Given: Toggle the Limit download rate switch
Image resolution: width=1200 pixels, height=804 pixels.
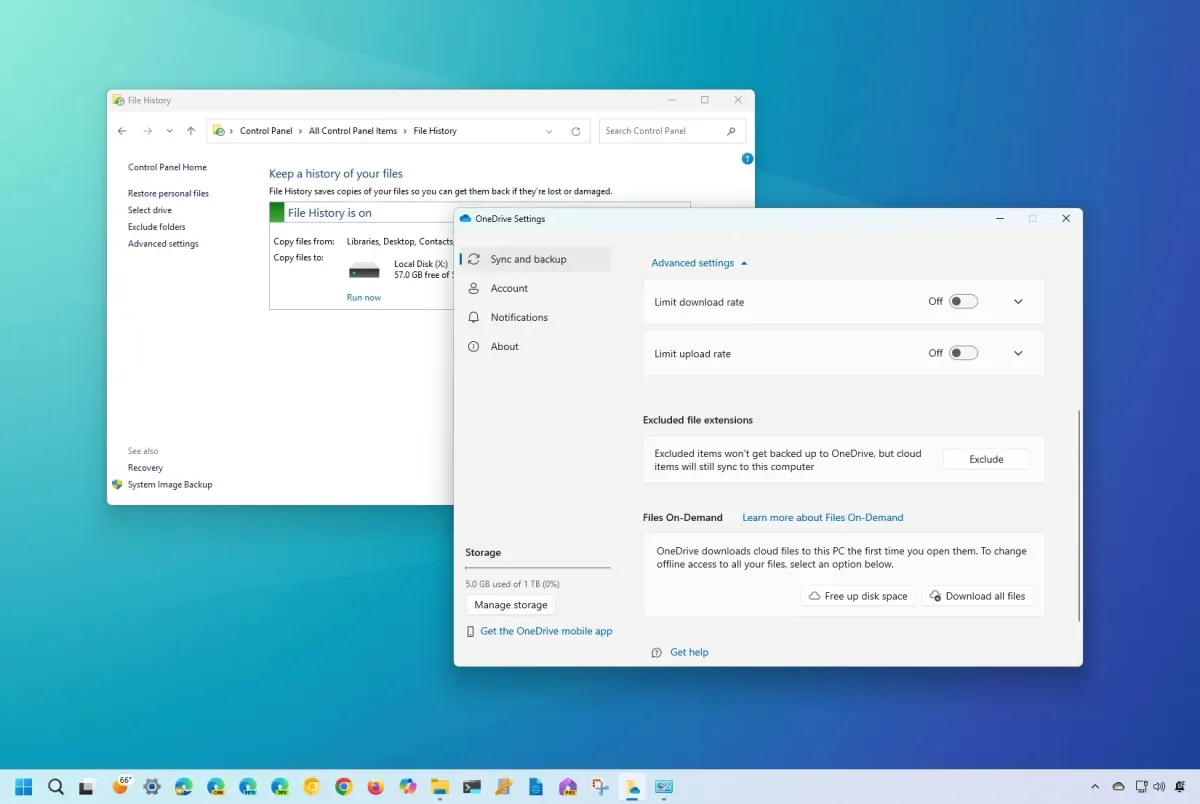Looking at the screenshot, I should (963, 301).
